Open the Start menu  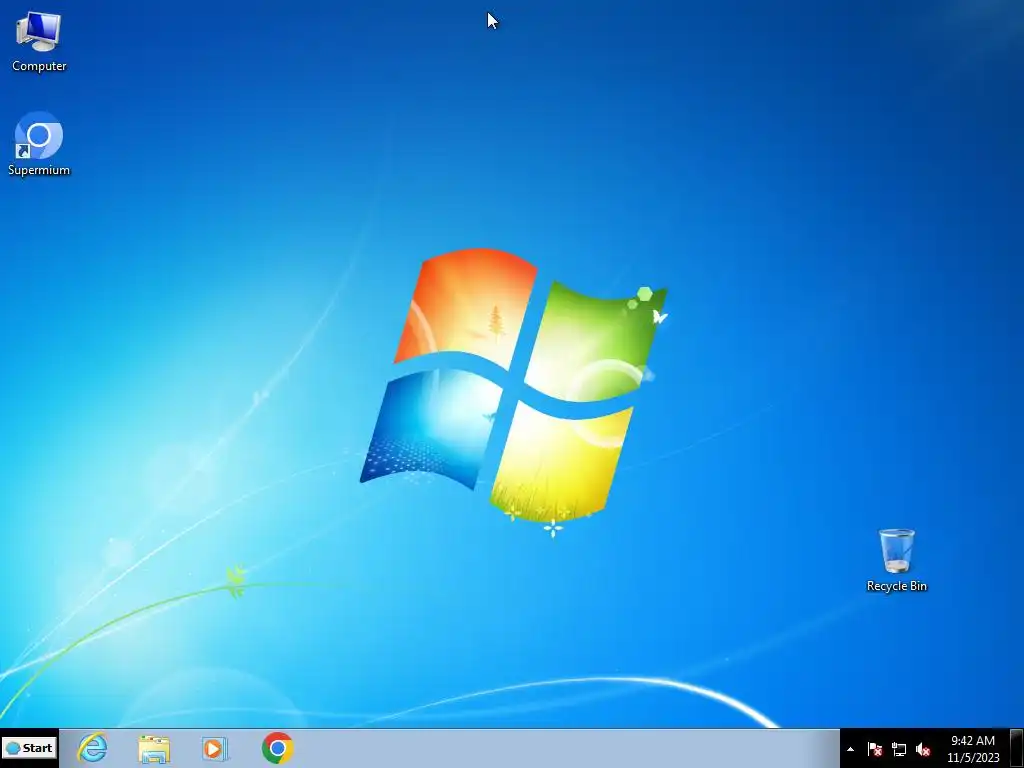pos(29,748)
